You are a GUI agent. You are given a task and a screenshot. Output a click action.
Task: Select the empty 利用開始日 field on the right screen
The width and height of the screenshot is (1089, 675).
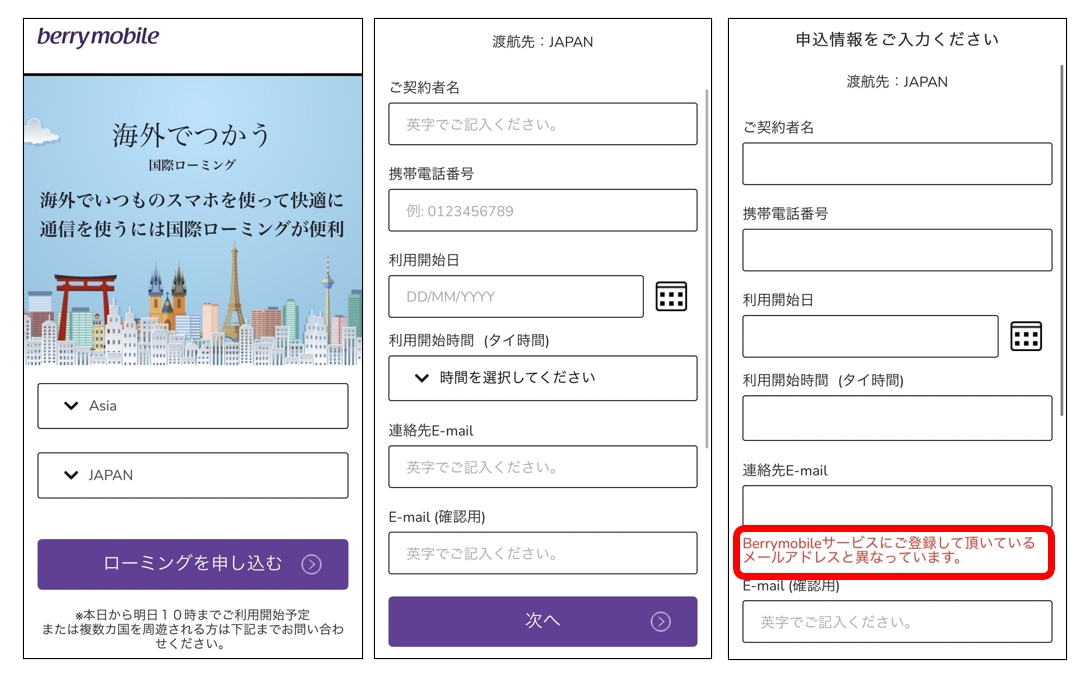tap(870, 336)
